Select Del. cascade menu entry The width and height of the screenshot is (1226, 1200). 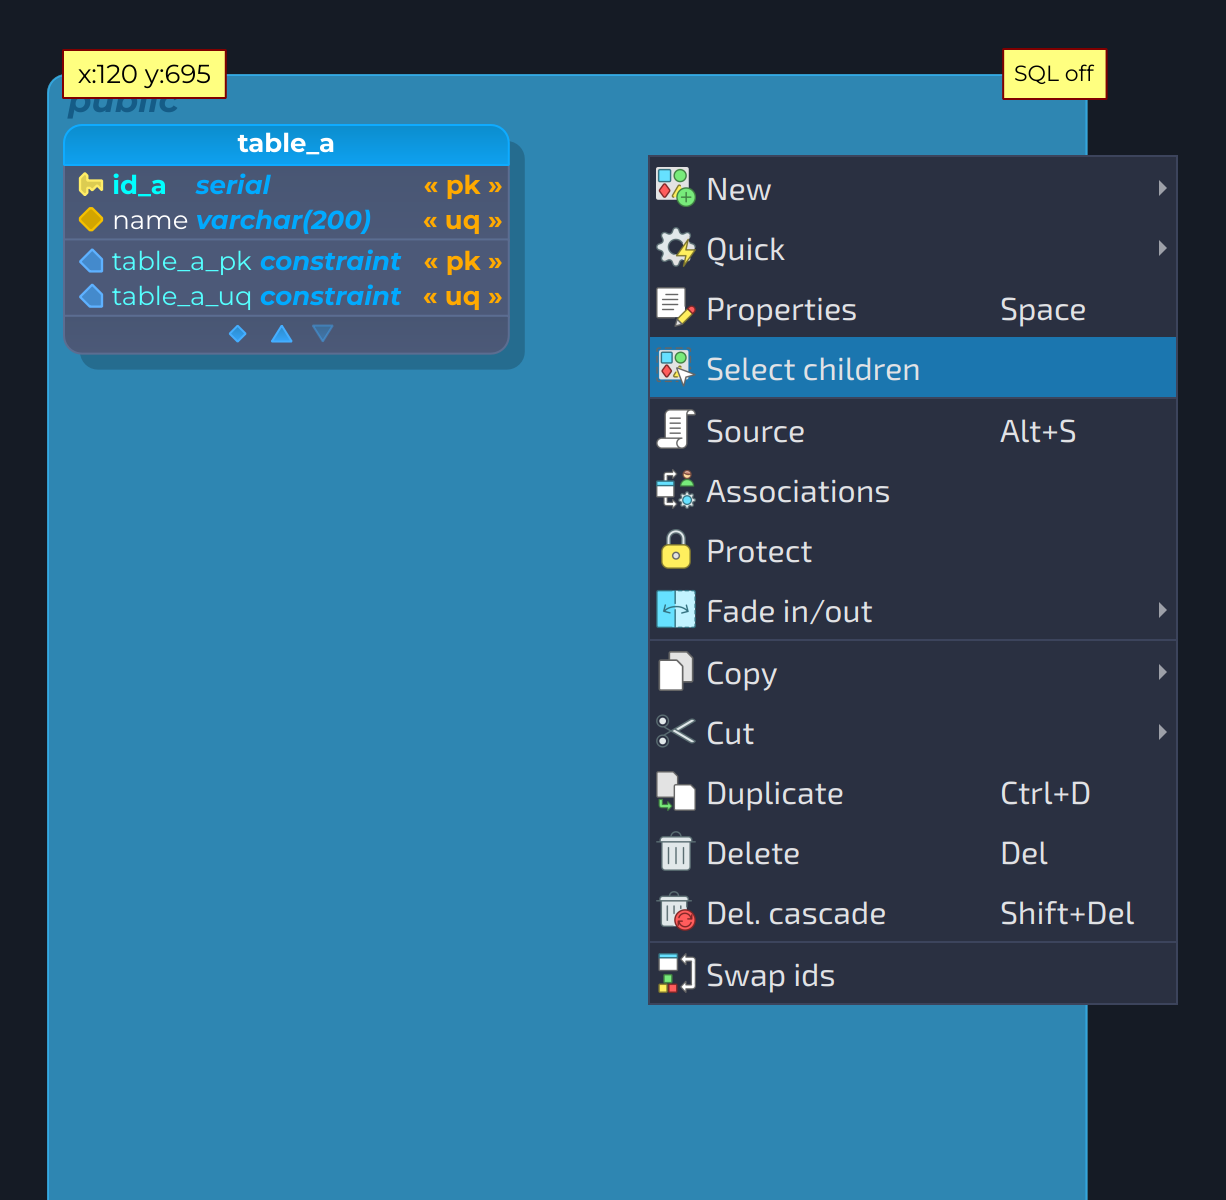(x=913, y=912)
